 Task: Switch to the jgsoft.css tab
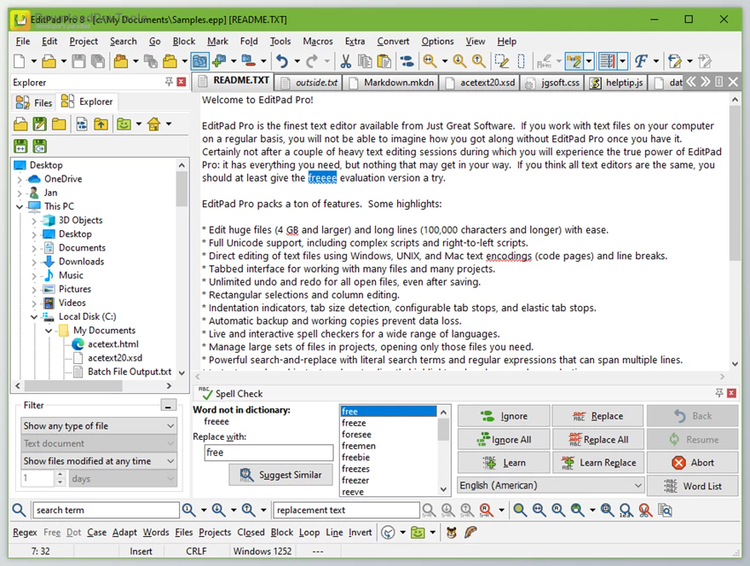pos(552,83)
